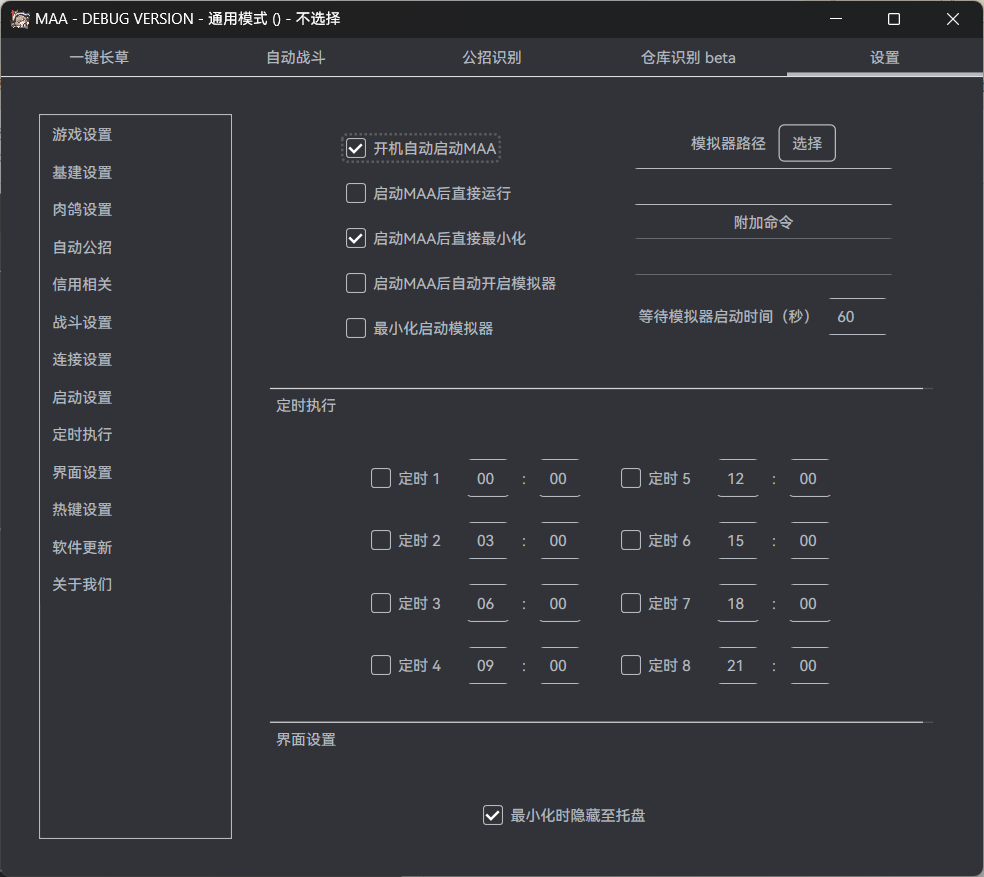Viewport: 984px width, 877px height.
Task: Click the 定时 6 minute field
Action: pos(810,541)
